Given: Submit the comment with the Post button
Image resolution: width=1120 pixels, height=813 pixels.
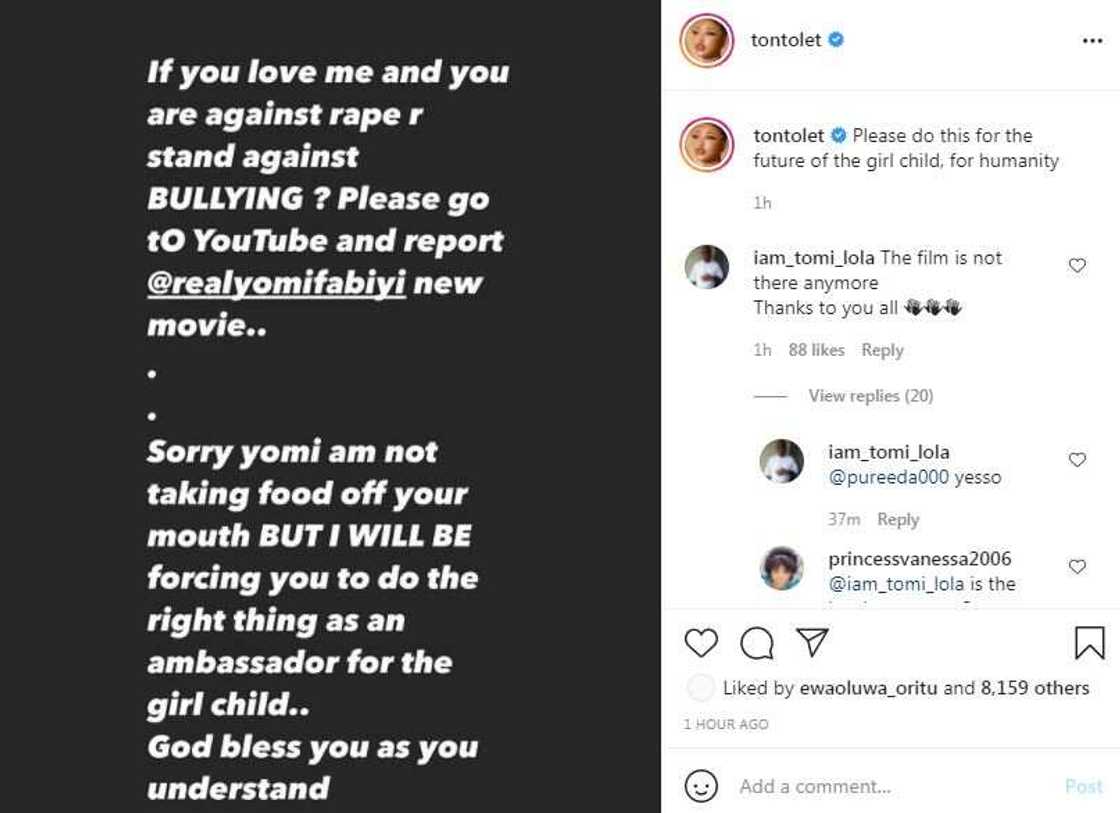Looking at the screenshot, I should point(1083,786).
